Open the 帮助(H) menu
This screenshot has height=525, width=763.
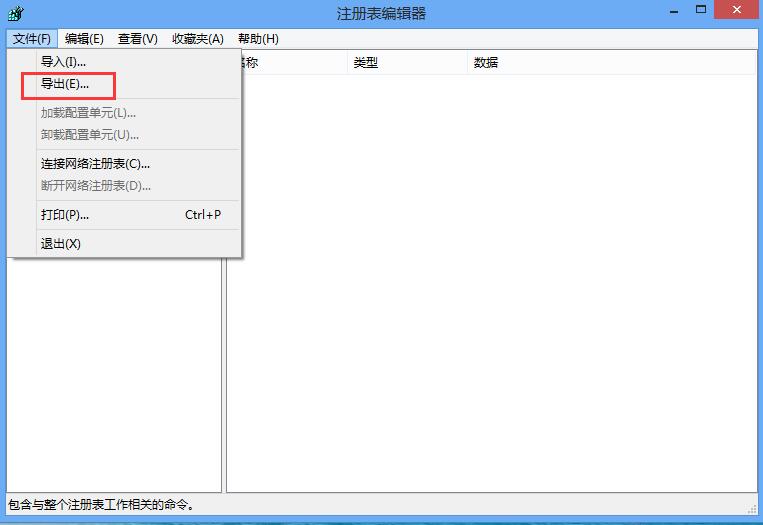(258, 39)
